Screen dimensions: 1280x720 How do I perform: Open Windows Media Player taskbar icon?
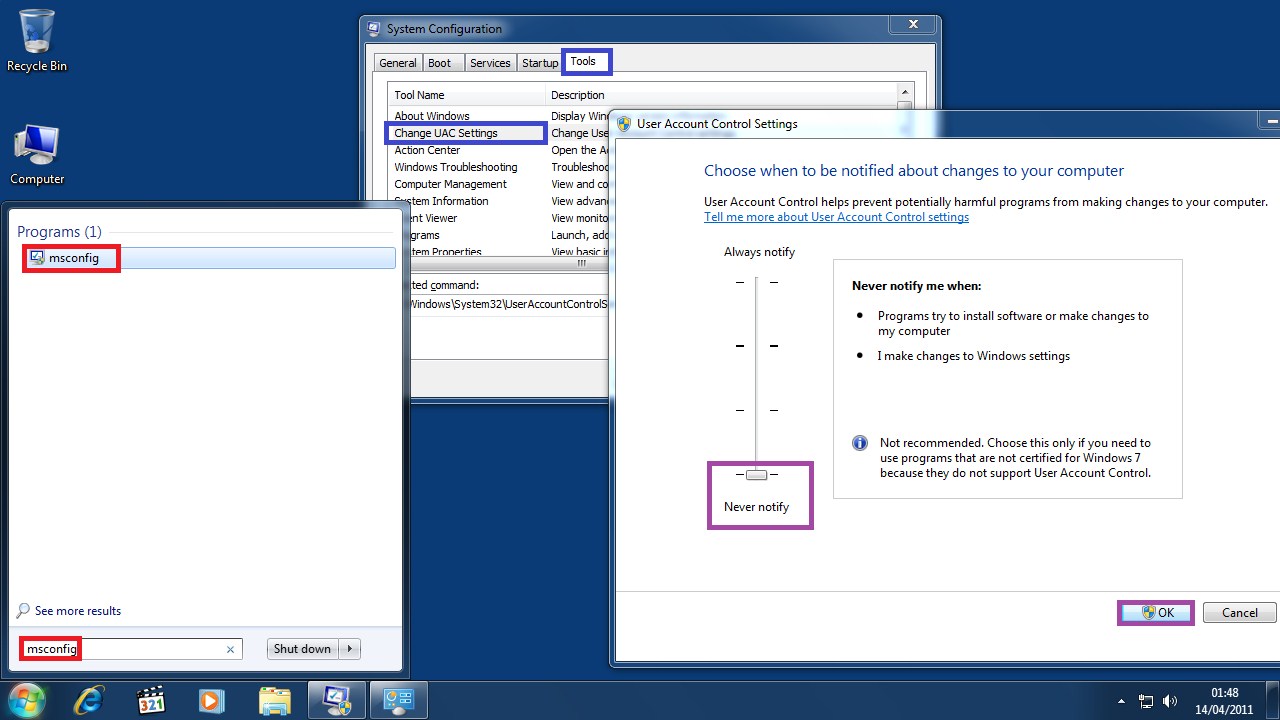pos(211,700)
